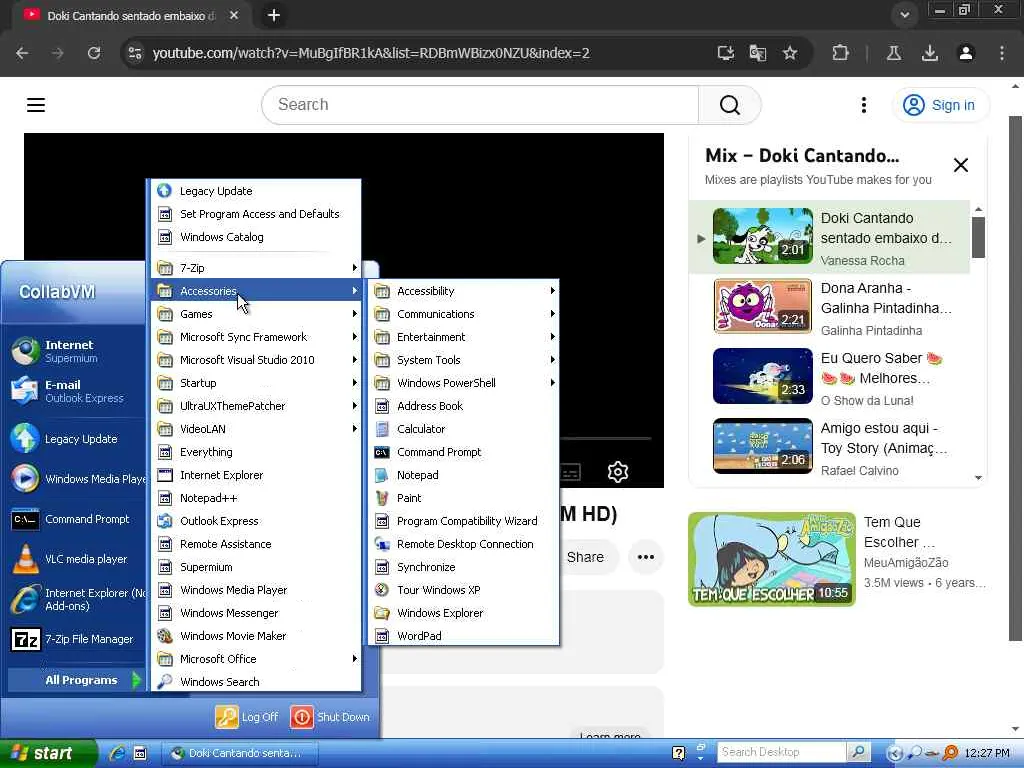The width and height of the screenshot is (1024, 768).
Task: Open Internet Supermium pinned shortcut
Action: click(x=75, y=351)
